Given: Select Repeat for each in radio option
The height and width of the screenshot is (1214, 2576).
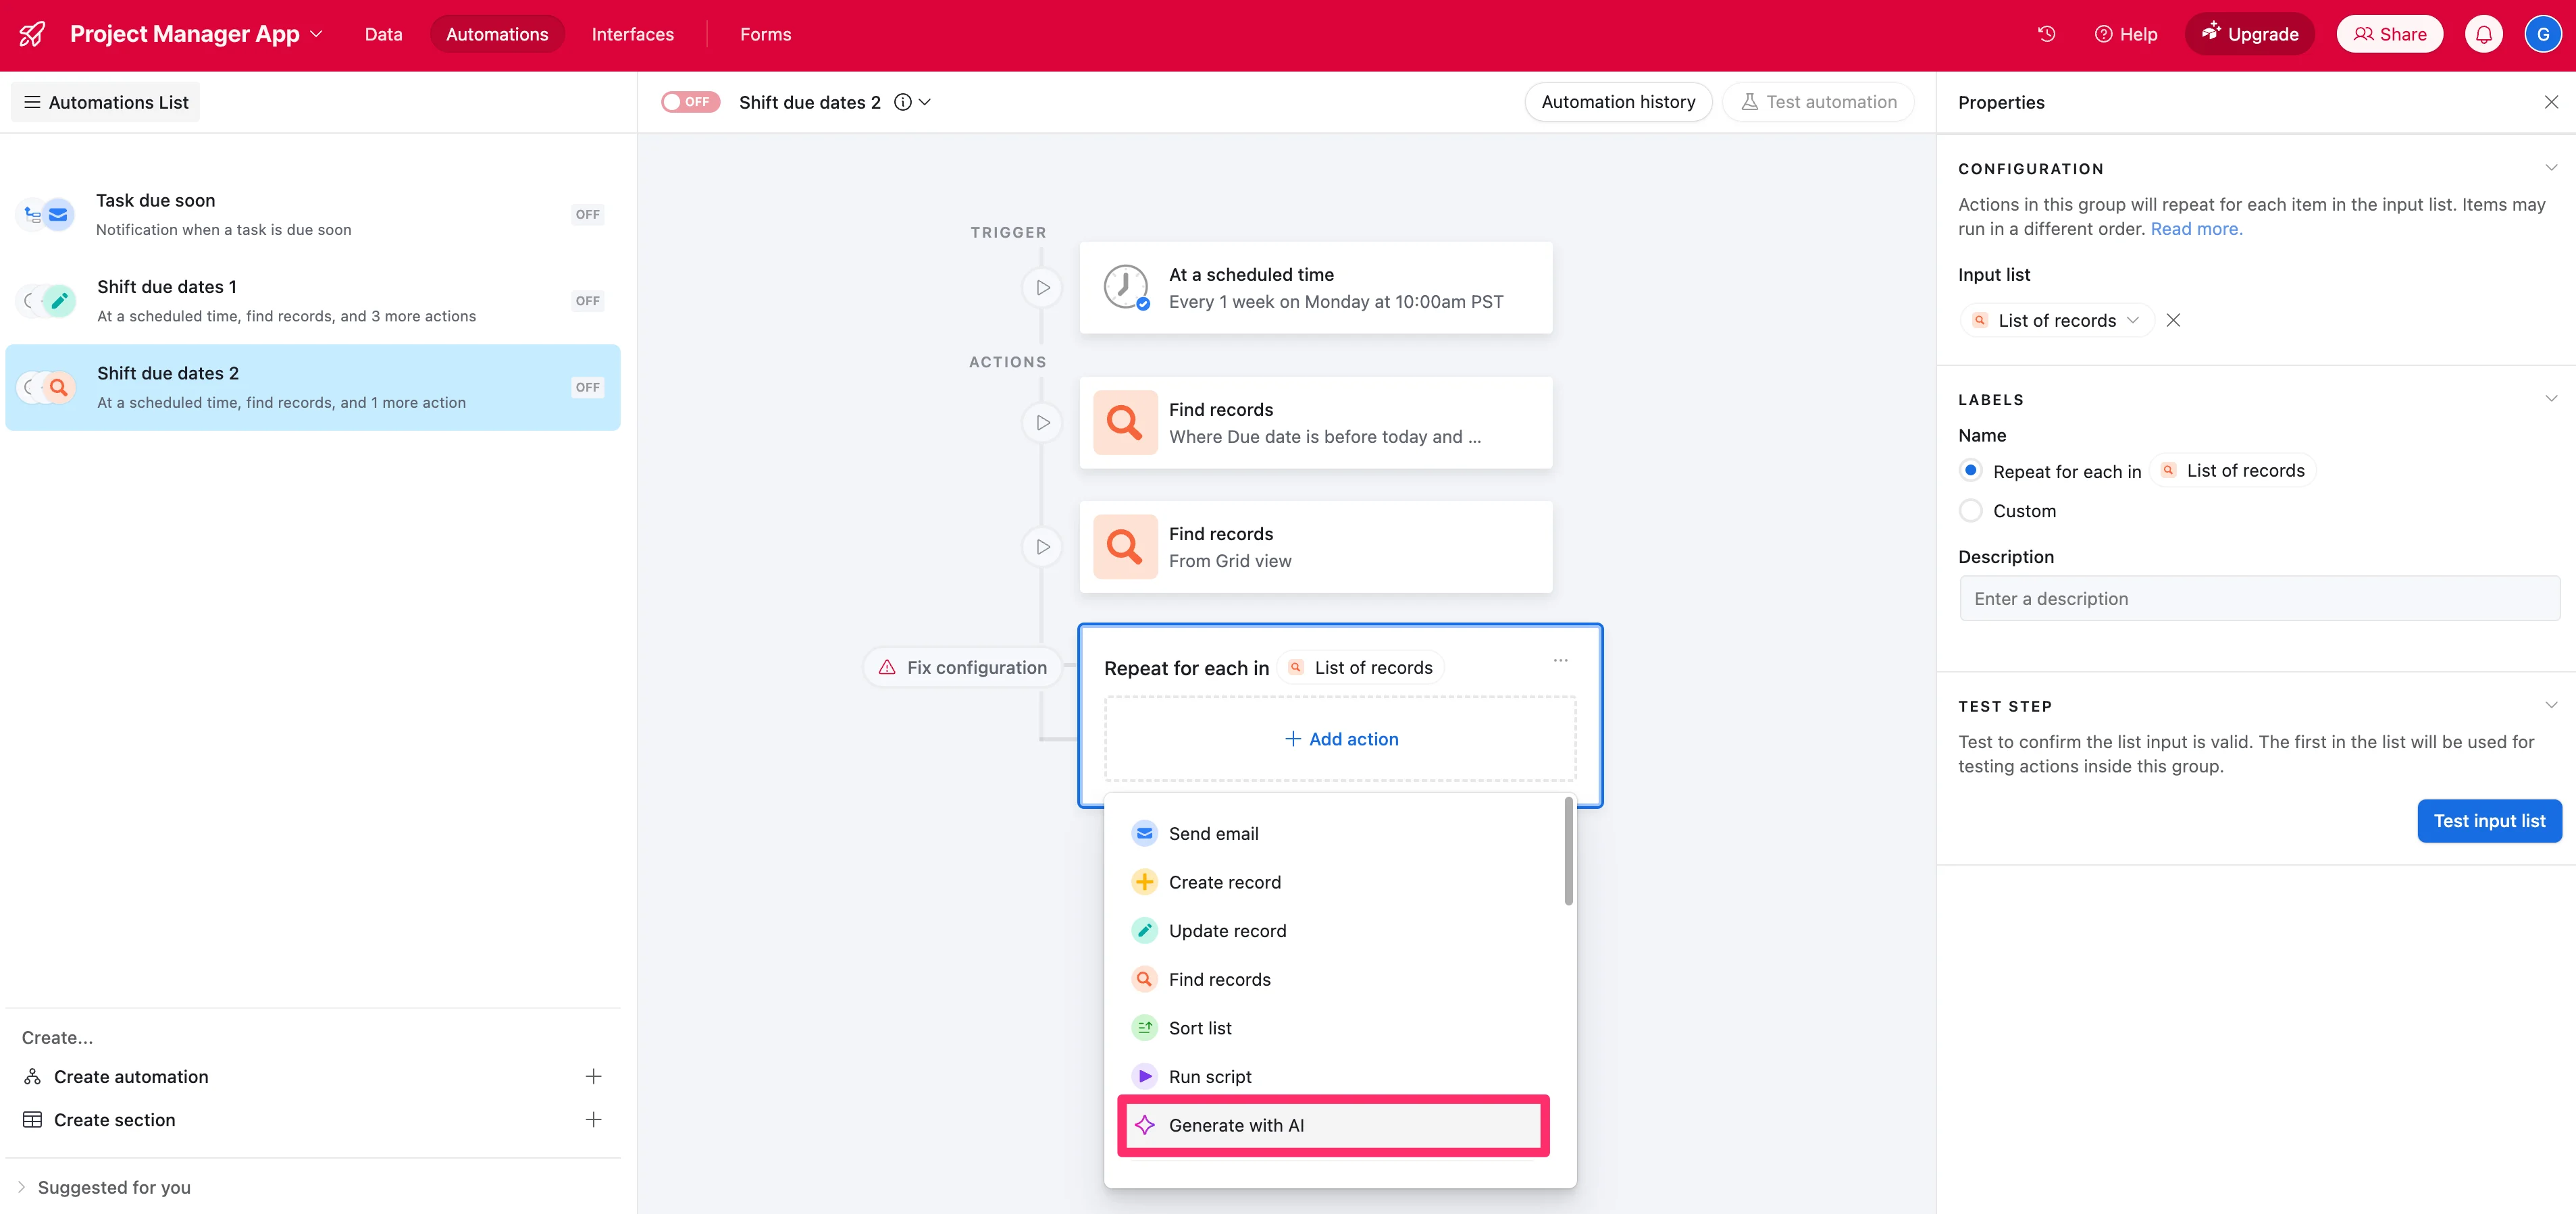Looking at the screenshot, I should (1970, 471).
